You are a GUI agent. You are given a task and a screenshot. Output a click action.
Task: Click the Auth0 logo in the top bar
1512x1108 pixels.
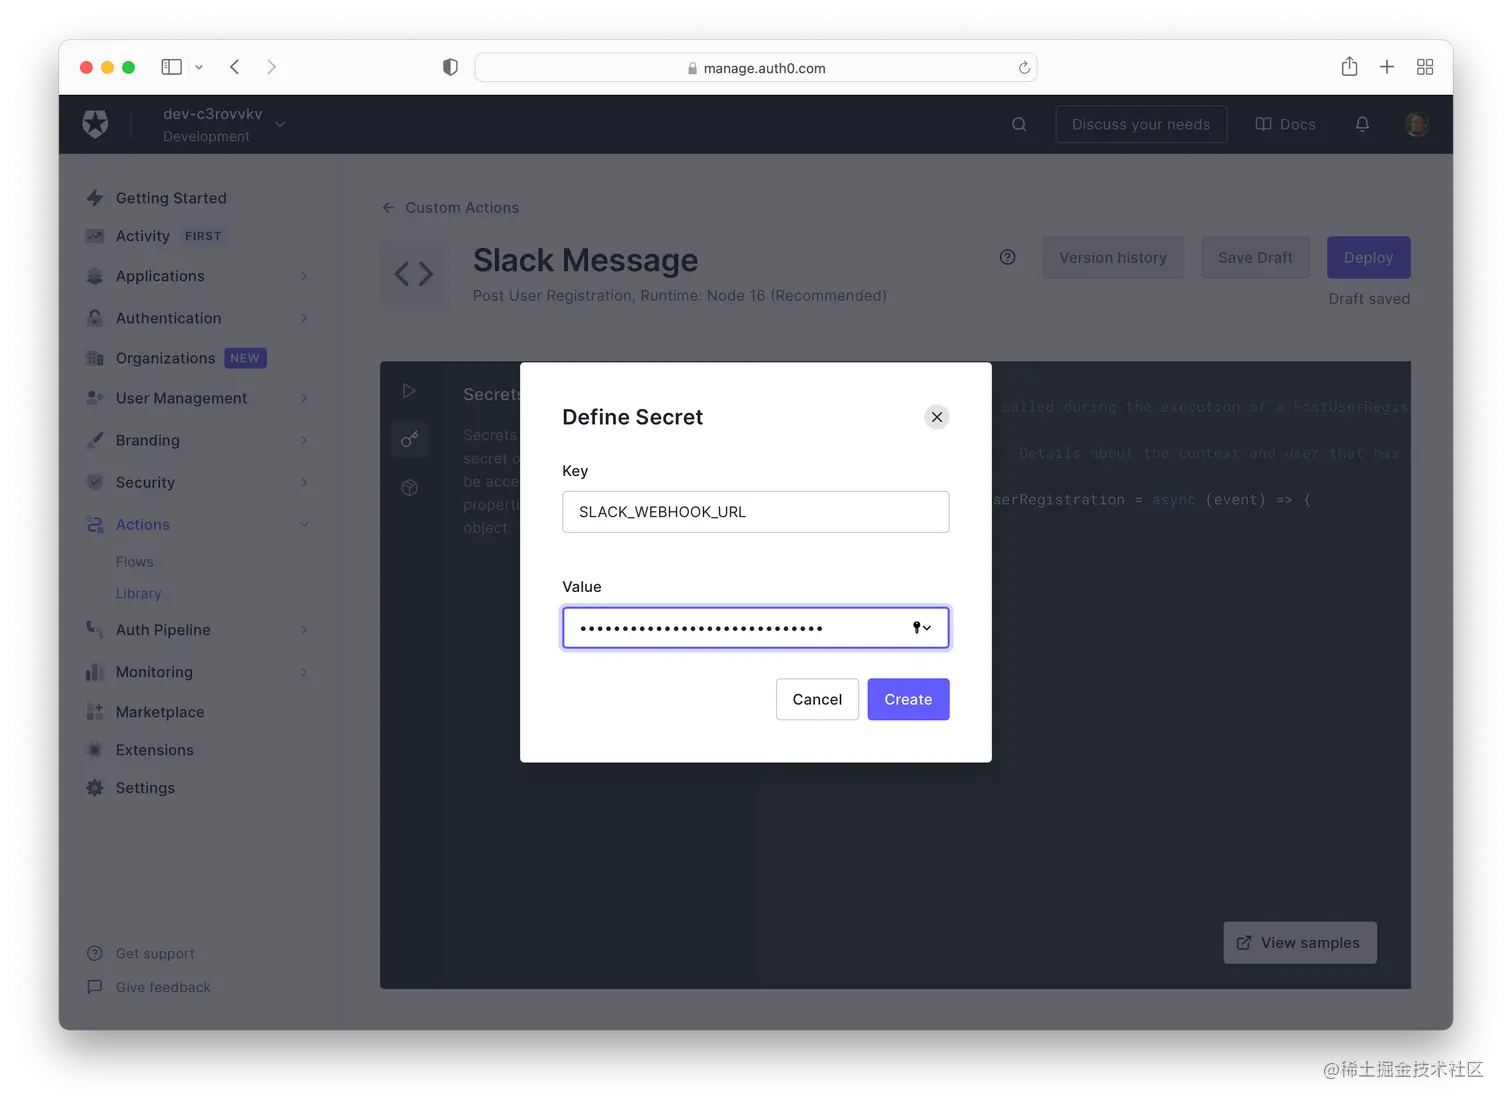point(95,124)
